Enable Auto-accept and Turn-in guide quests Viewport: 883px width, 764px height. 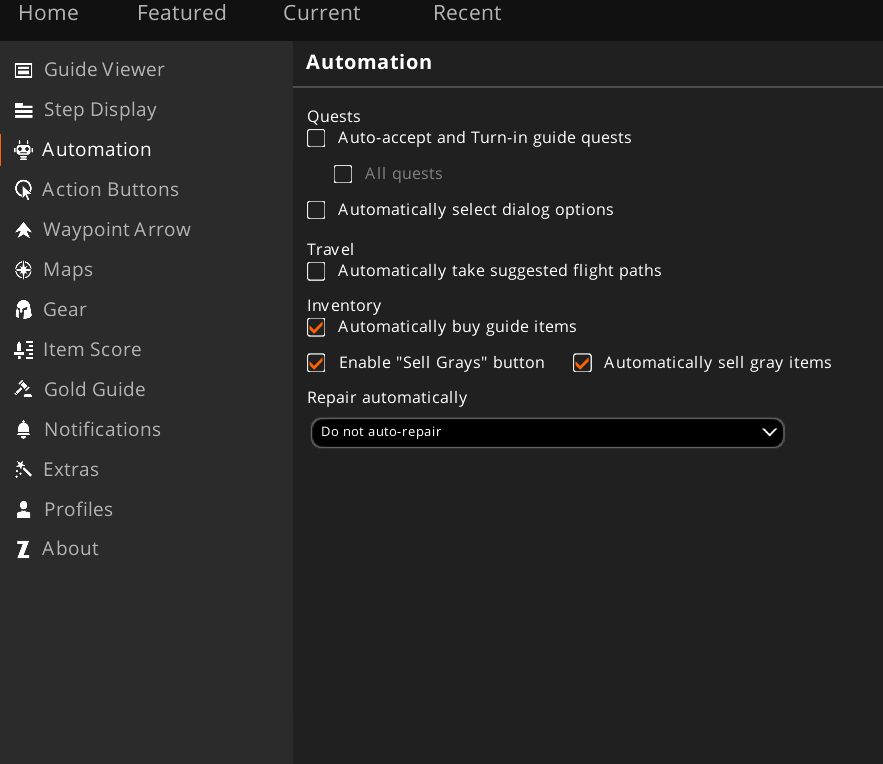(x=316, y=138)
